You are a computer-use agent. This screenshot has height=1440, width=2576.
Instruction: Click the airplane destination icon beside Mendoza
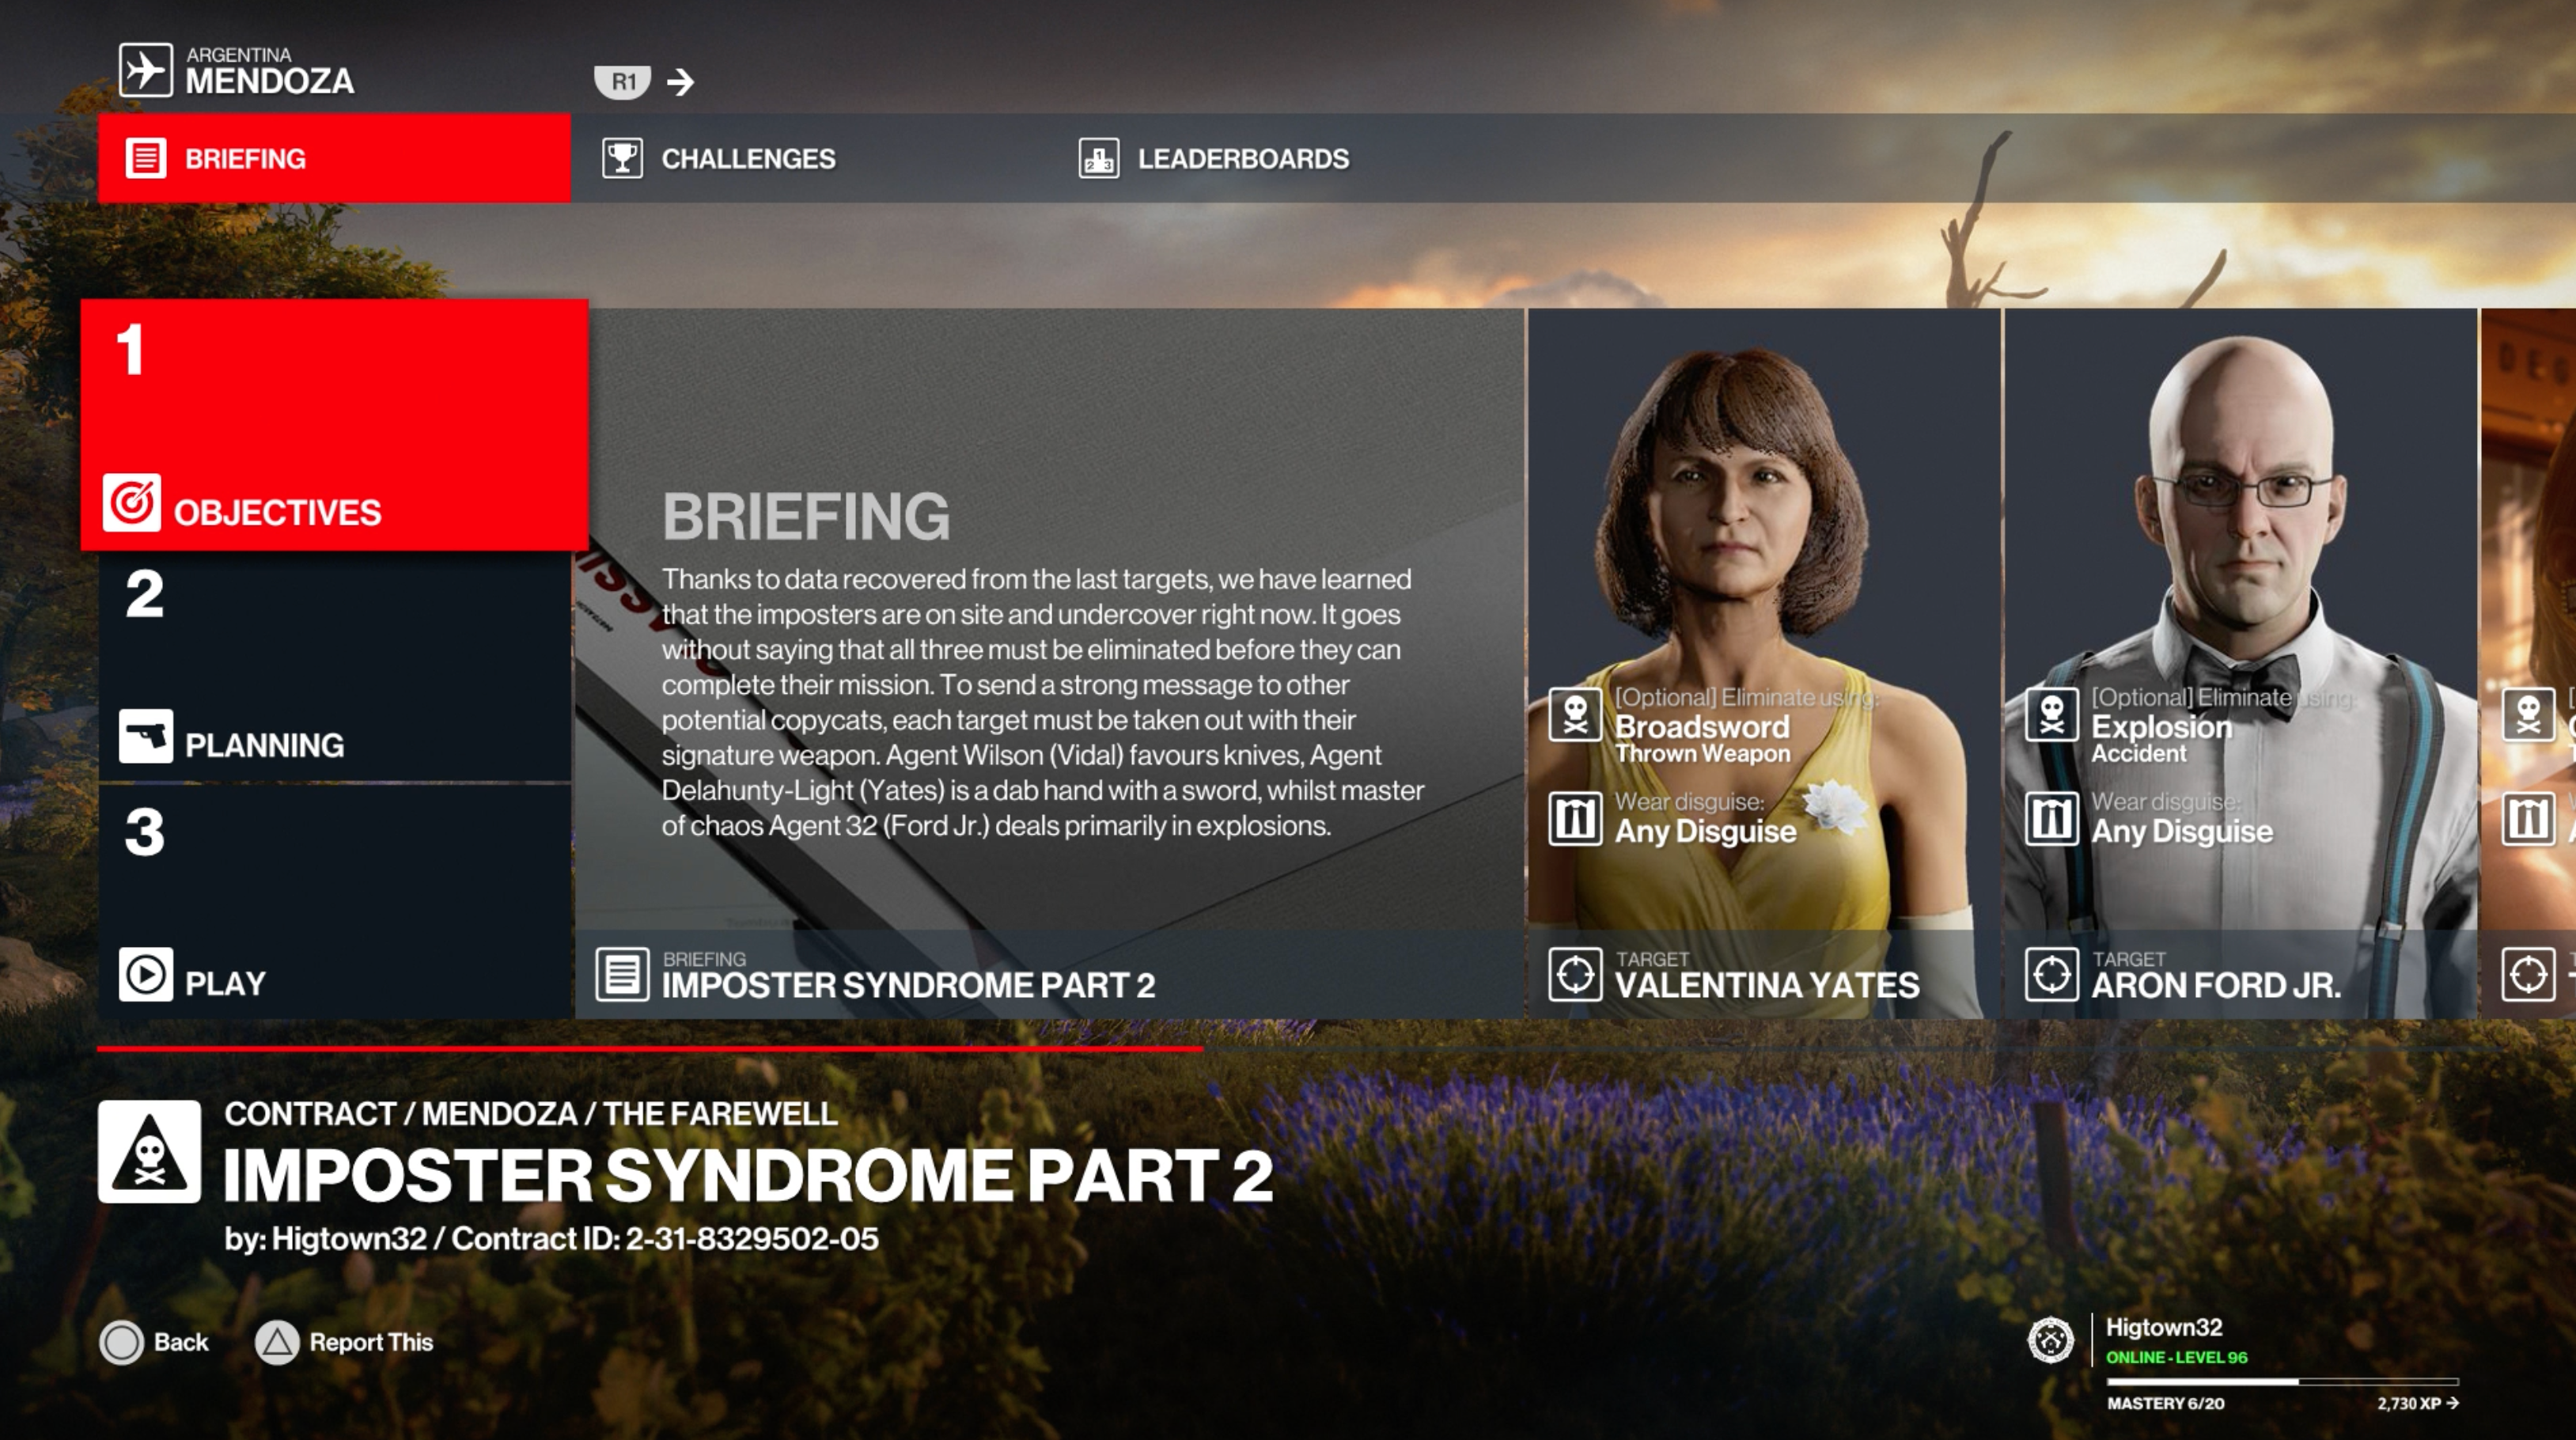click(146, 70)
